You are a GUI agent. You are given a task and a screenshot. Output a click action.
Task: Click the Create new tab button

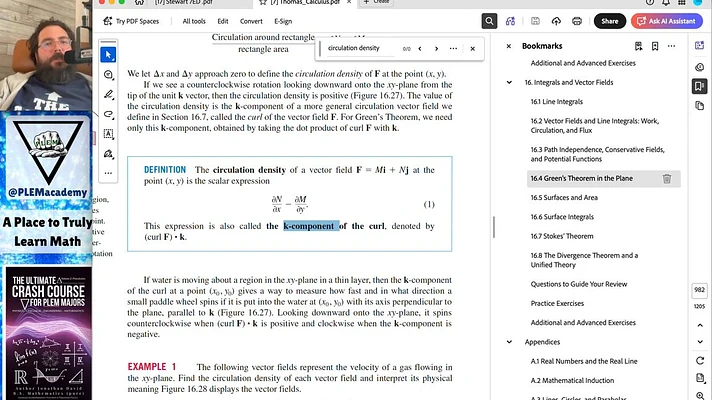point(376,2)
